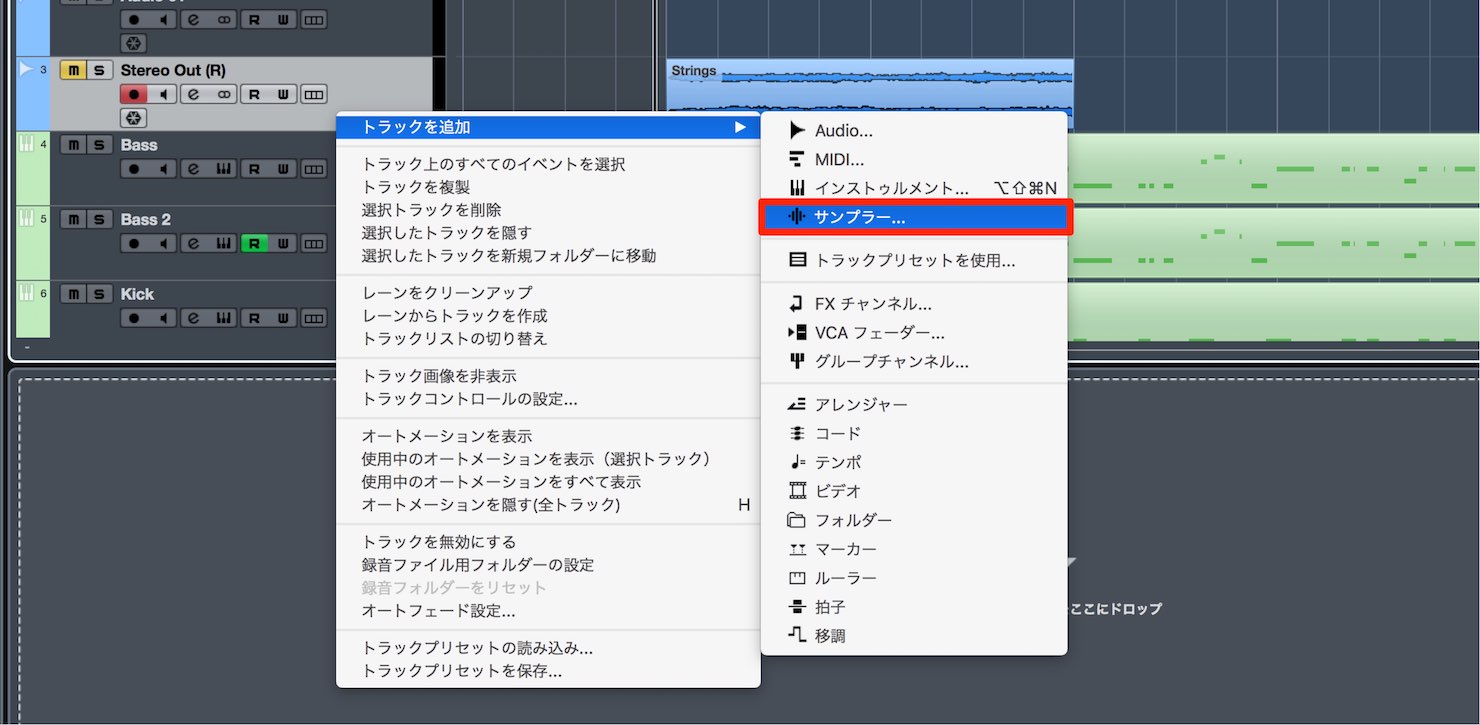Viewport: 1480px width, 725px height.
Task: Expand the トラックを追加 submenu arrow
Action: pos(740,127)
